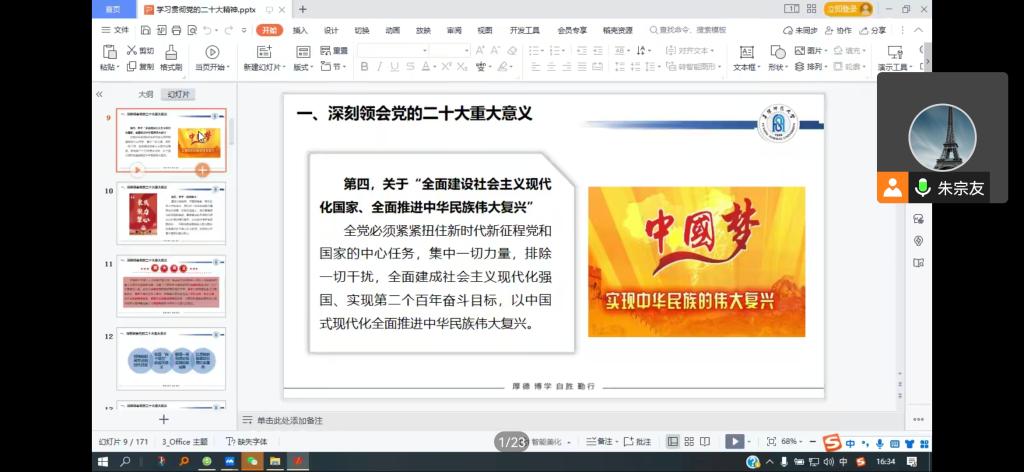Toggle Bold formatting

click(364, 67)
